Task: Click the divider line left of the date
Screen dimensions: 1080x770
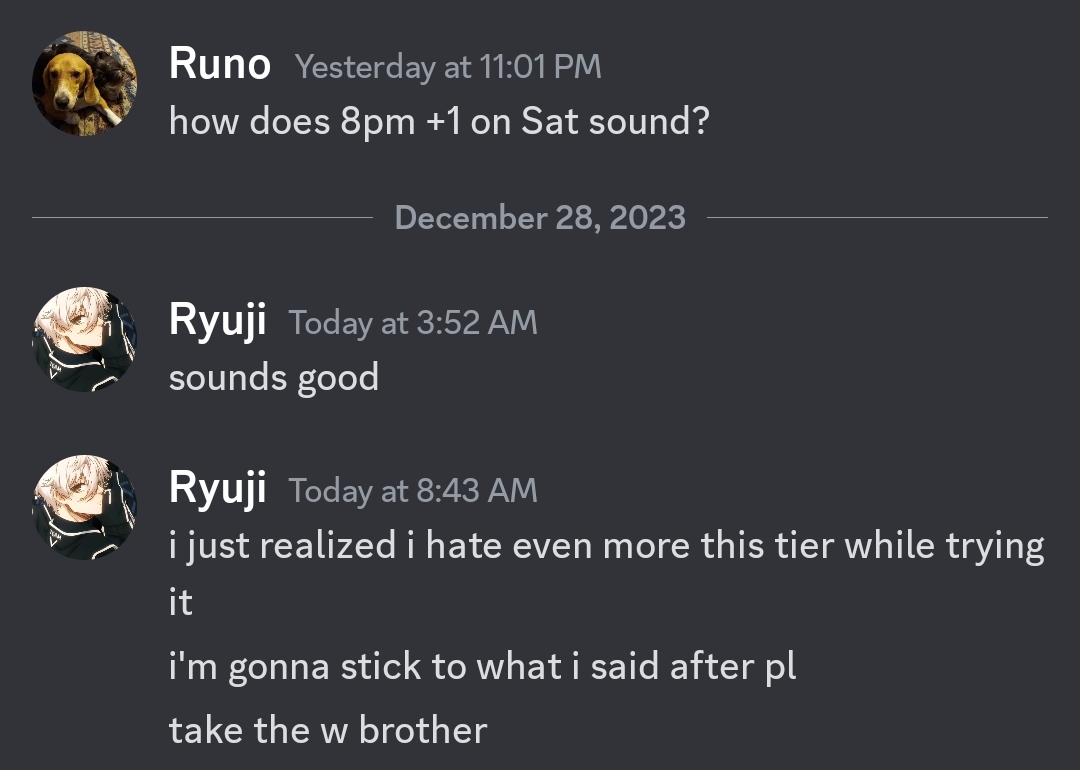Action: point(200,218)
